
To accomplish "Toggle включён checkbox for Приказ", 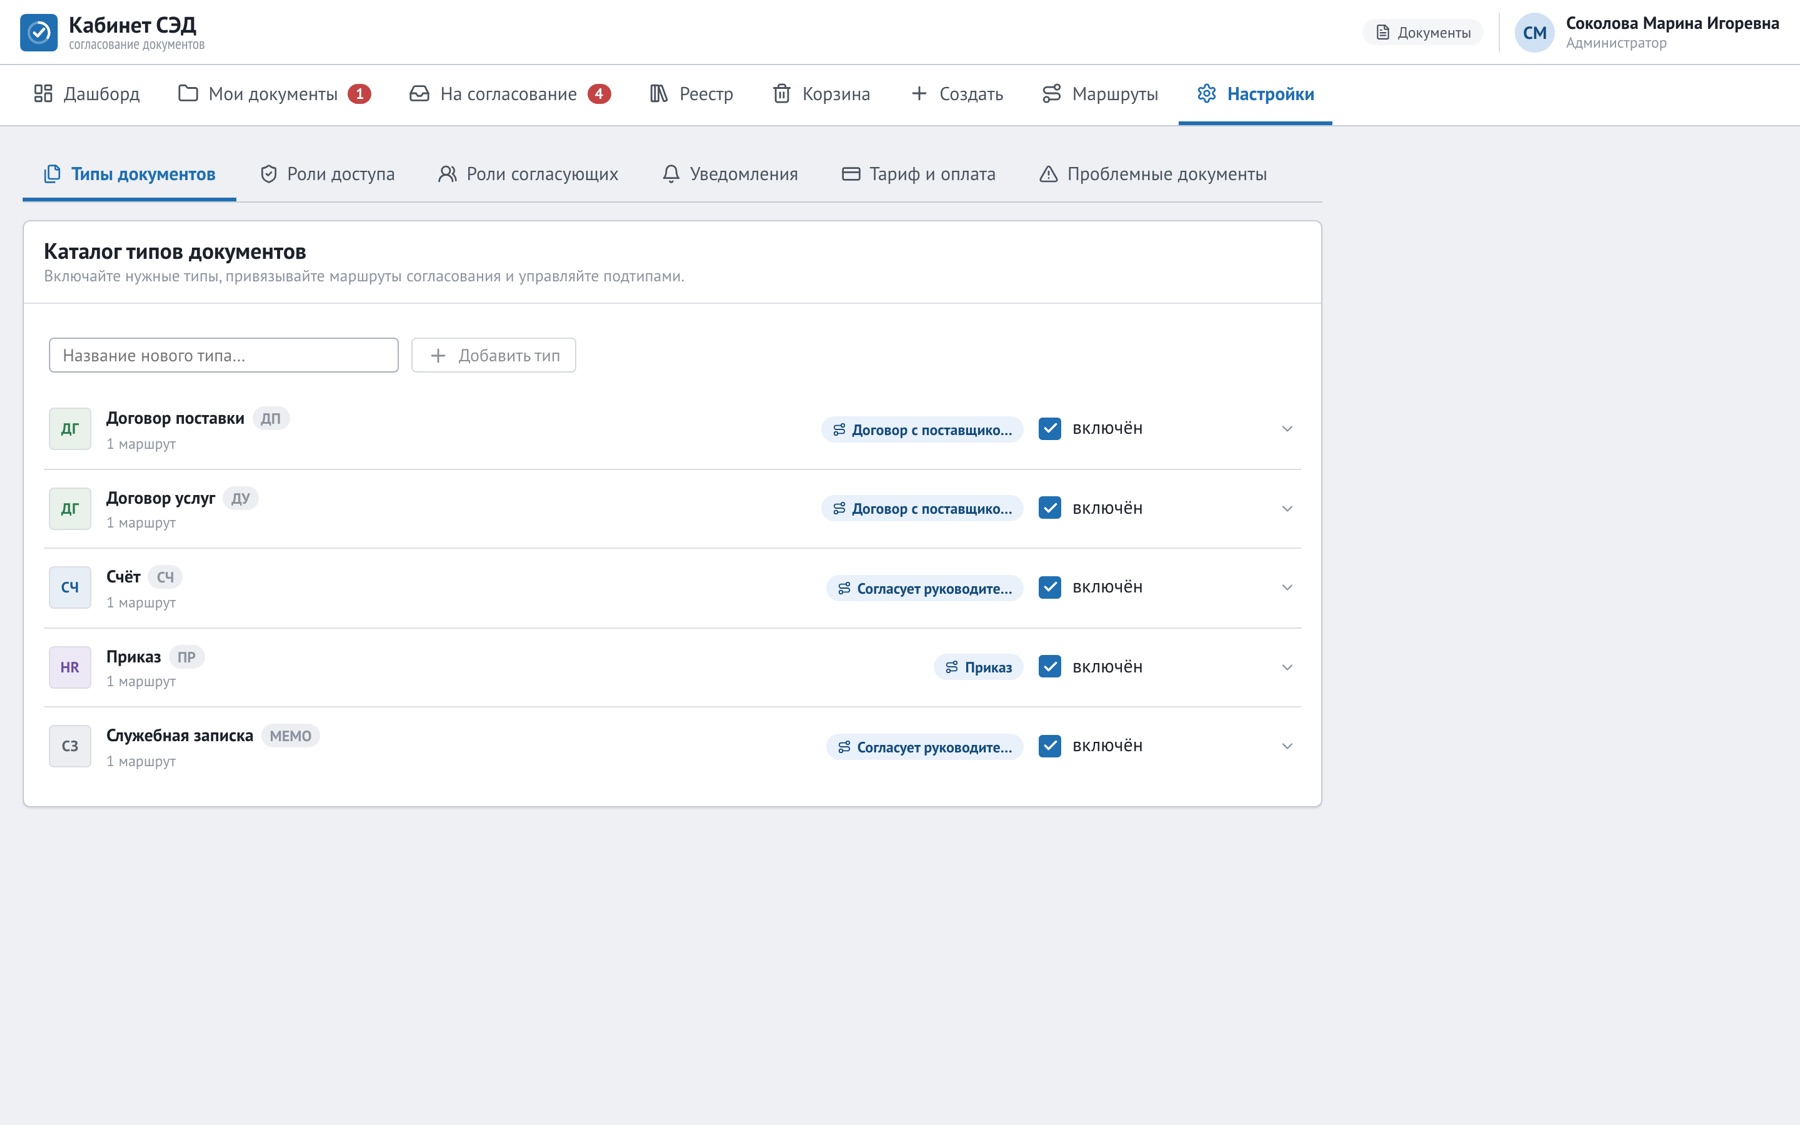I will [1050, 666].
